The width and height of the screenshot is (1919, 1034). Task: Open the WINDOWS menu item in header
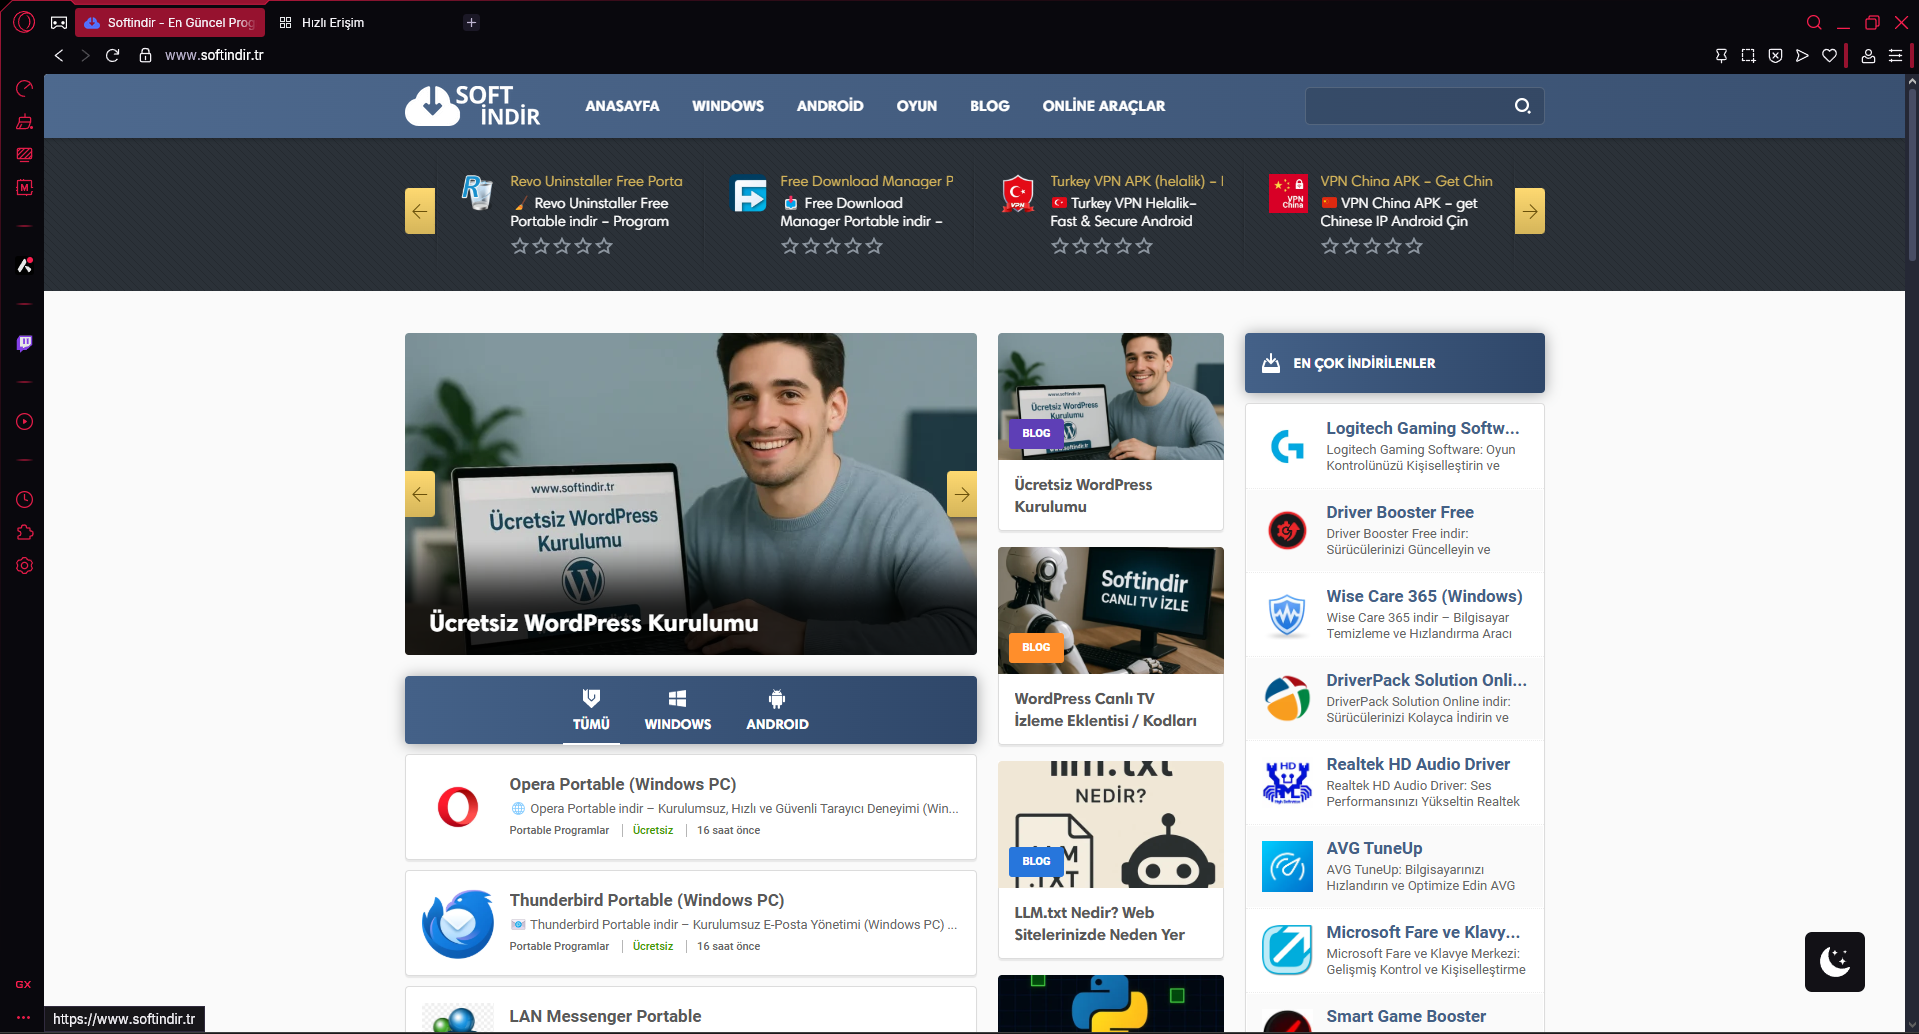[x=728, y=106]
